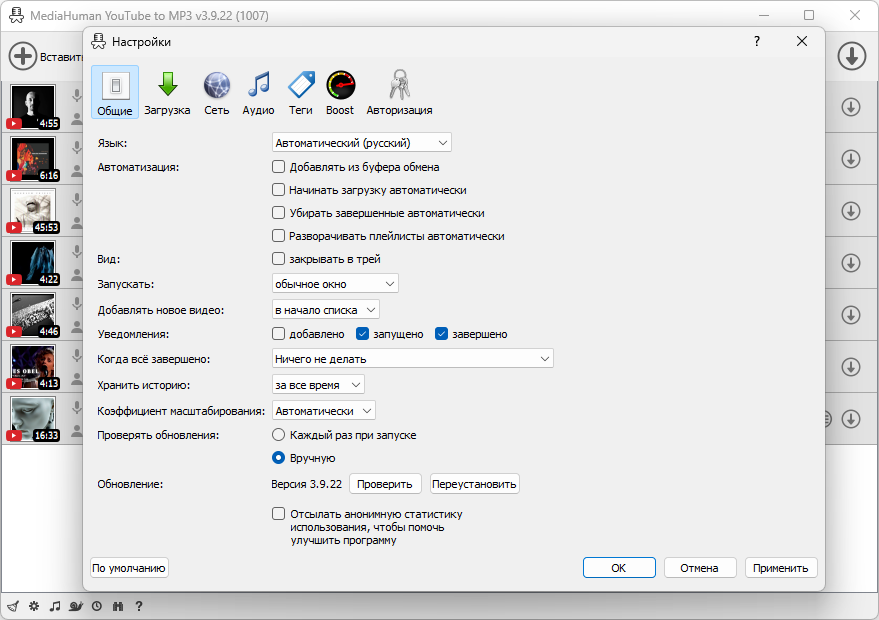Image resolution: width=879 pixels, height=620 pixels.
Task: Select Каждый раз при запуске radio button
Action: tap(279, 434)
